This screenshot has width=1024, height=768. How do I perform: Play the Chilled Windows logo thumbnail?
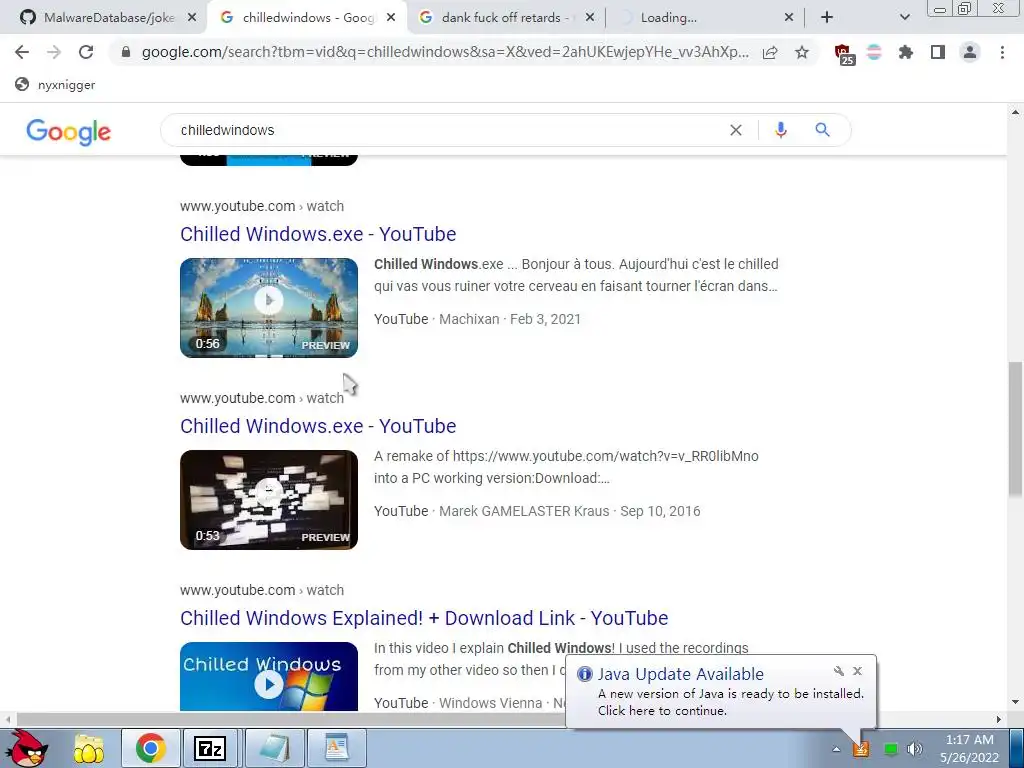coord(269,676)
